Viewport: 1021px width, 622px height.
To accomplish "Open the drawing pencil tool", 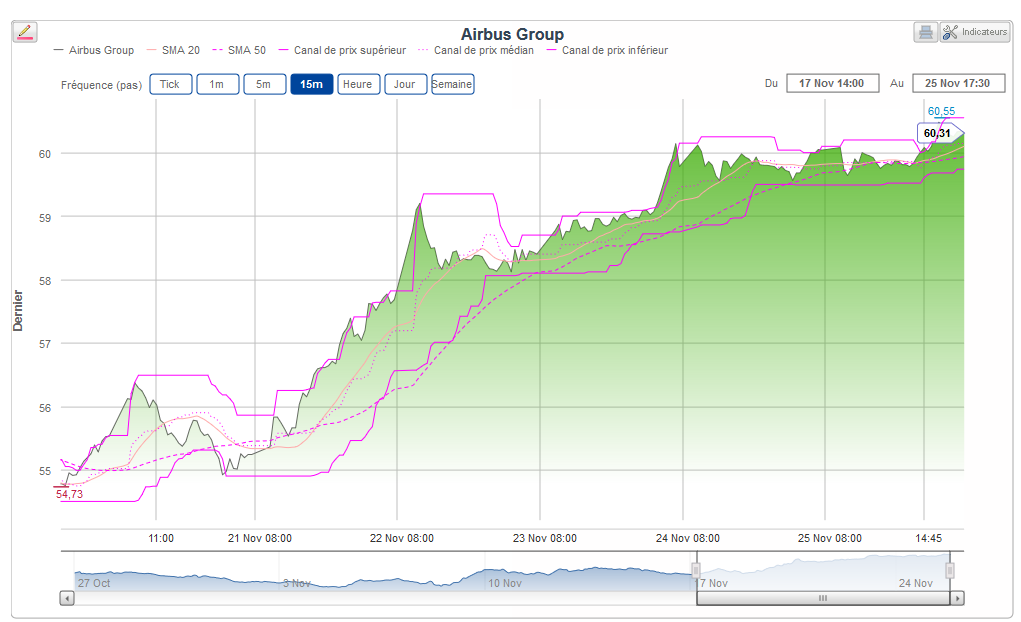I will (25, 32).
